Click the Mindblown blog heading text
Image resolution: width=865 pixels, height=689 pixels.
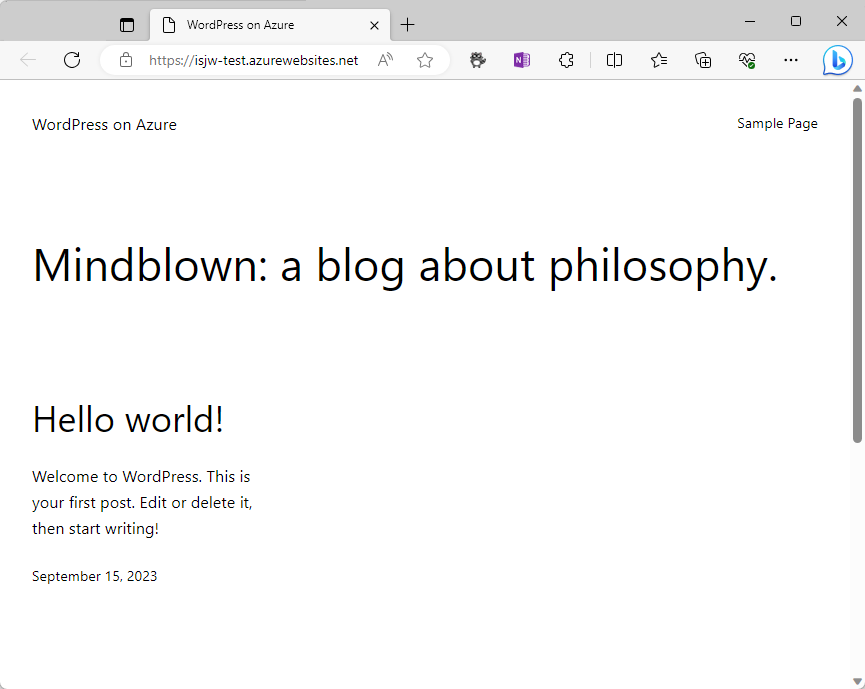point(405,266)
